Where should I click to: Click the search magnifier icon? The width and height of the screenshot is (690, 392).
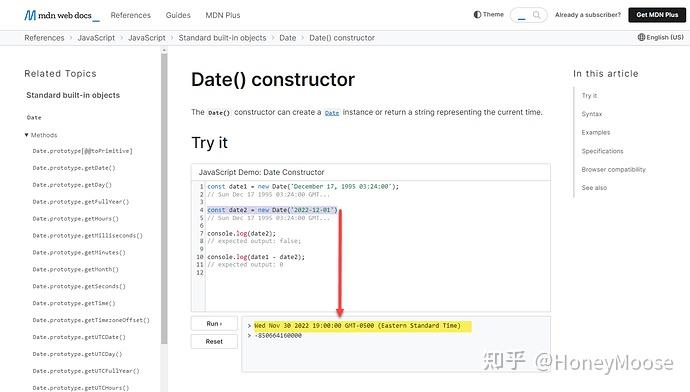pyautogui.click(x=536, y=15)
